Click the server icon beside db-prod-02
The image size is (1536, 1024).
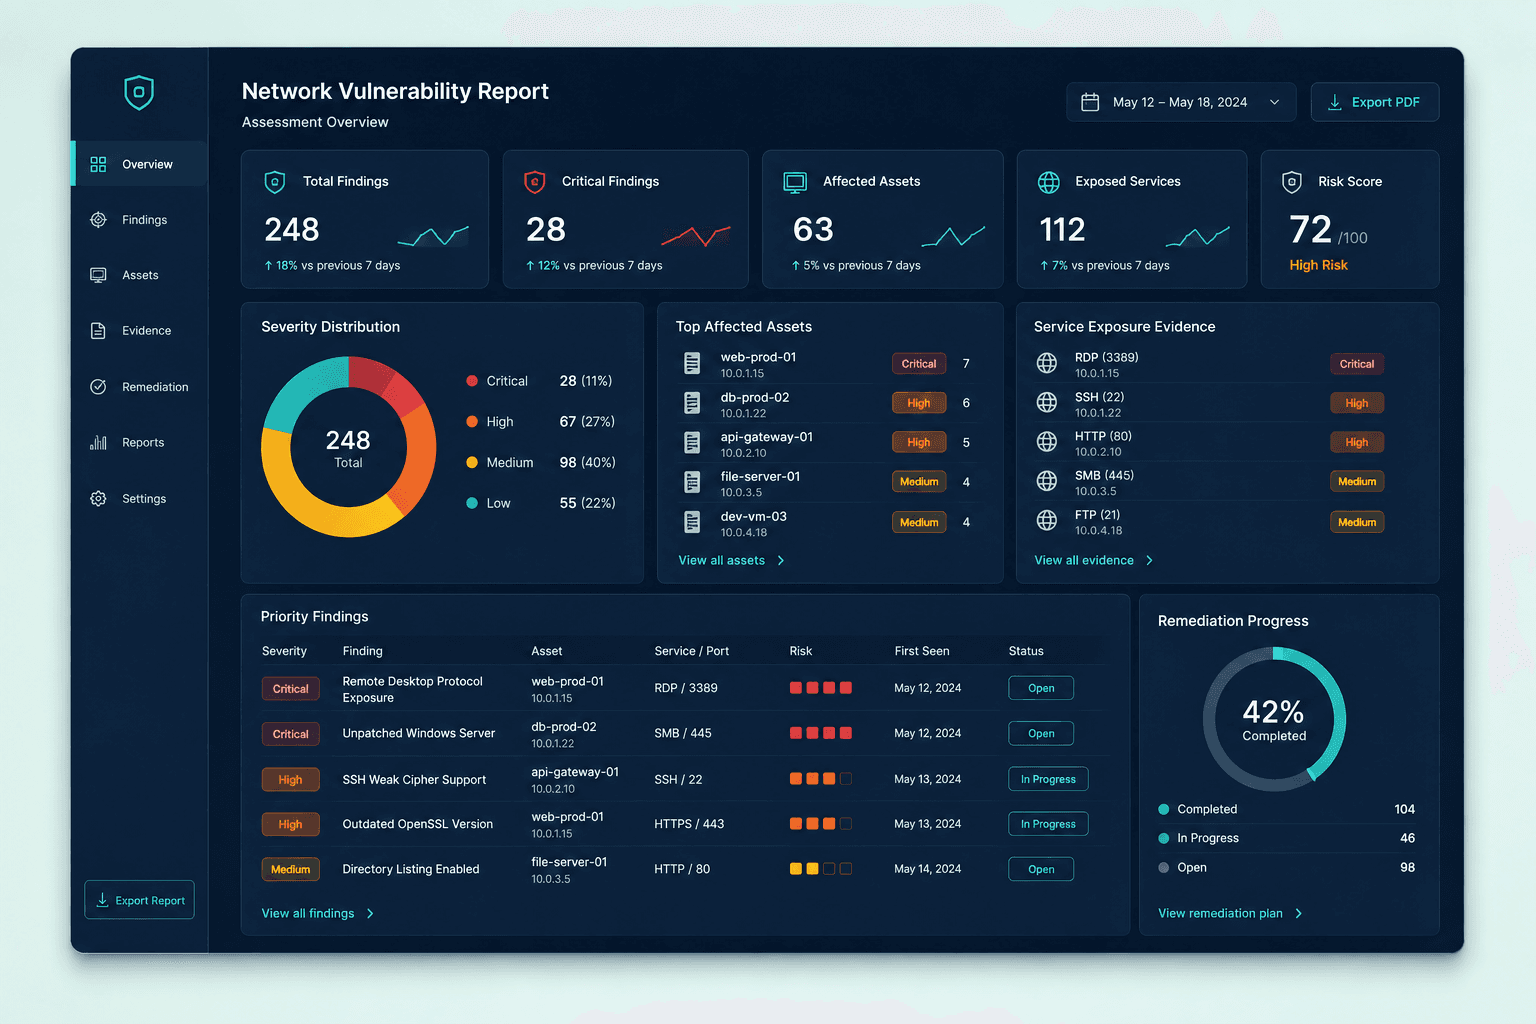692,403
